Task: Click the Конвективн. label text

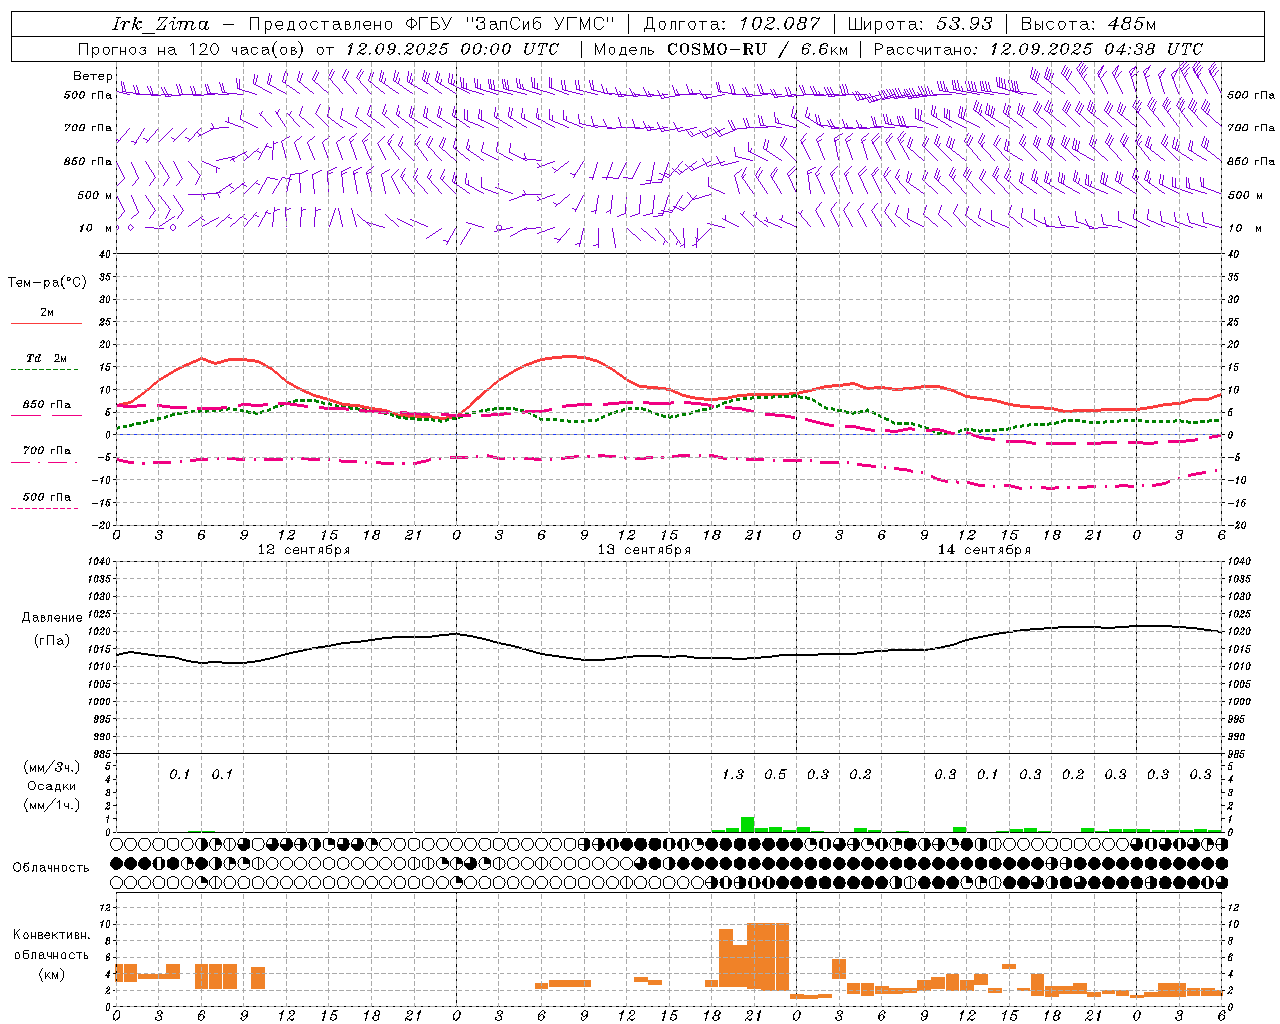Action: coord(52,935)
